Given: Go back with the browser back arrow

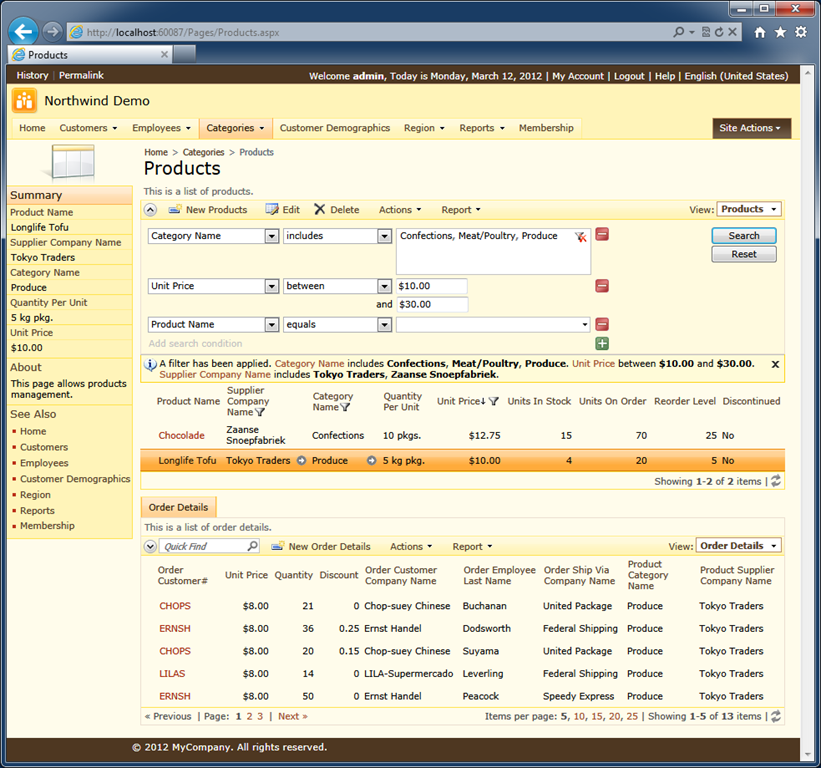Looking at the screenshot, I should point(23,31).
